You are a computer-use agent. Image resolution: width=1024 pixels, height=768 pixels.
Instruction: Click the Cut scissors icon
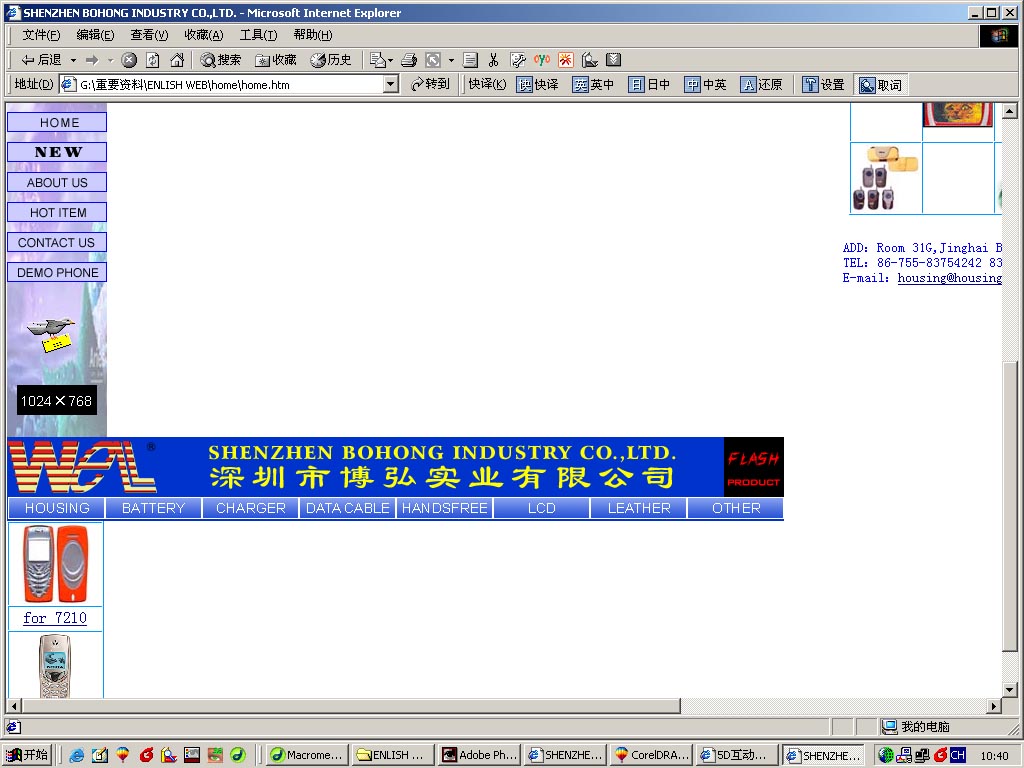(x=493, y=60)
